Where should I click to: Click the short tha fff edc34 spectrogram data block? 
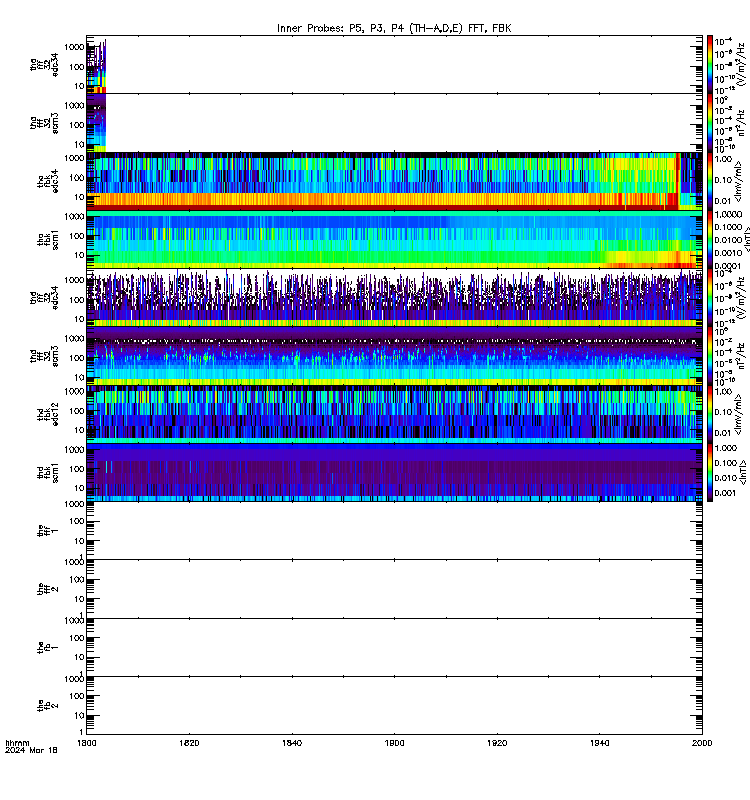pyautogui.click(x=96, y=66)
